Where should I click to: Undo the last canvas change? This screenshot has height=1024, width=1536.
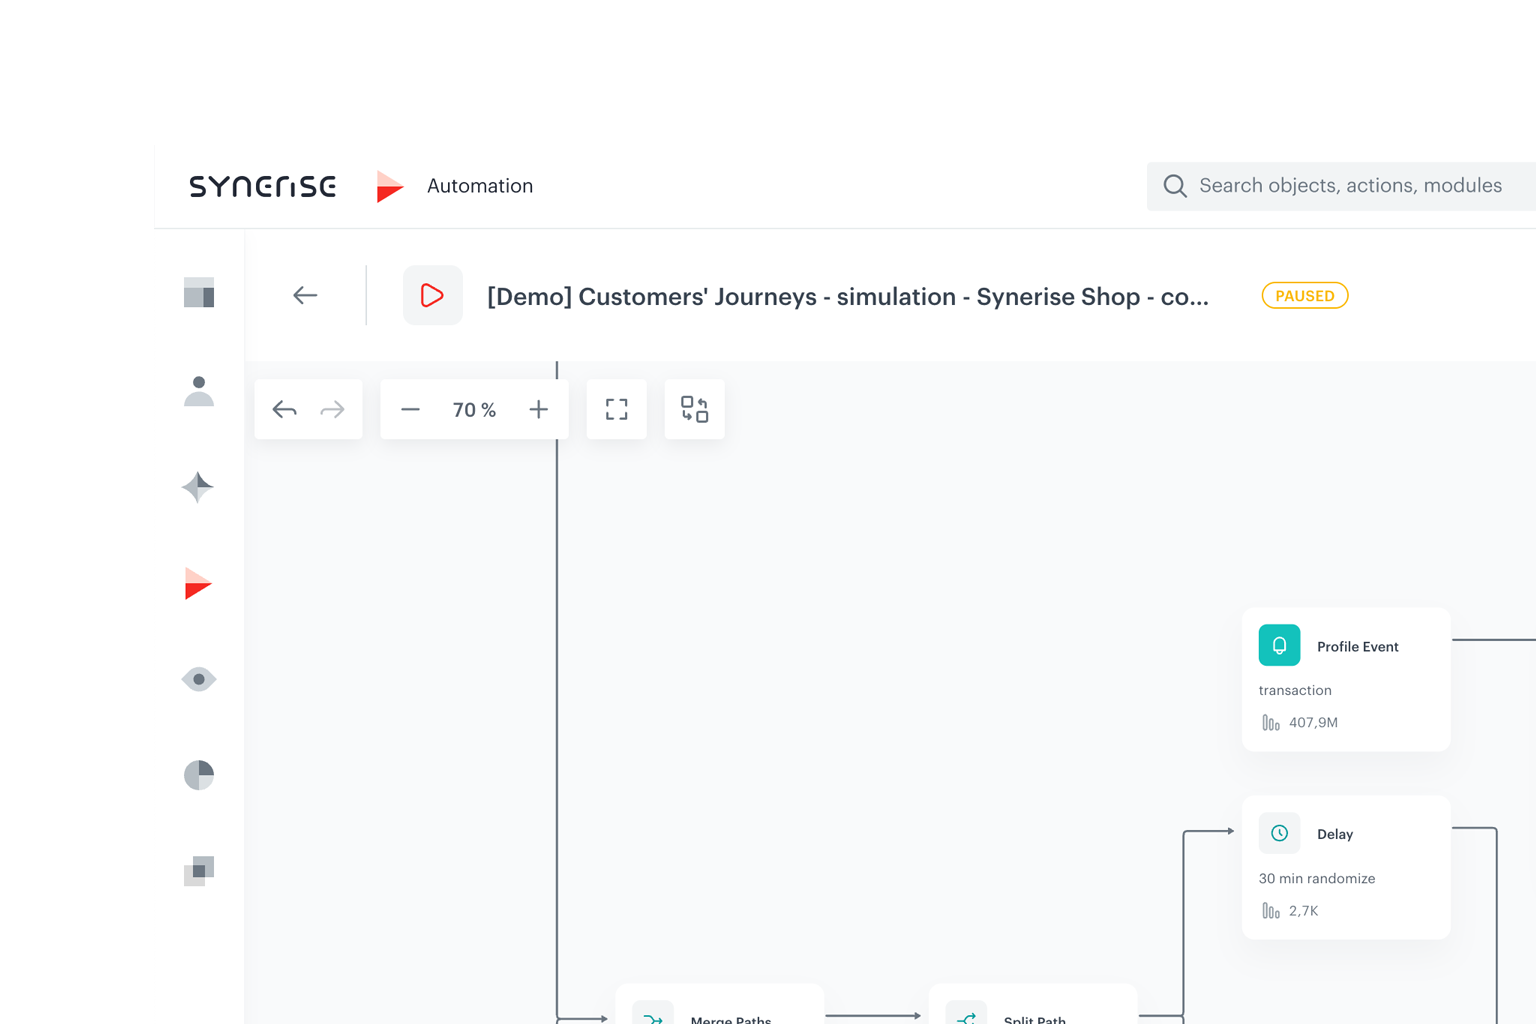click(284, 408)
